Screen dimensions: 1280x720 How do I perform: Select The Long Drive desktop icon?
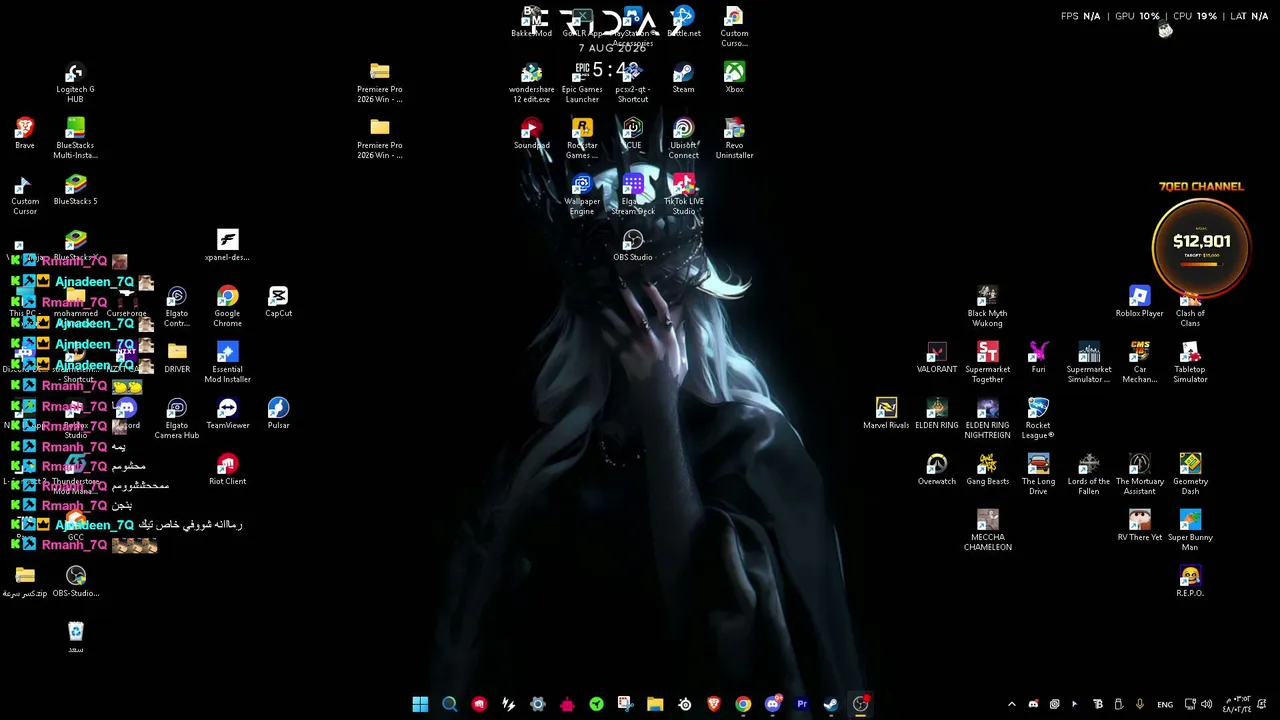(x=1038, y=475)
